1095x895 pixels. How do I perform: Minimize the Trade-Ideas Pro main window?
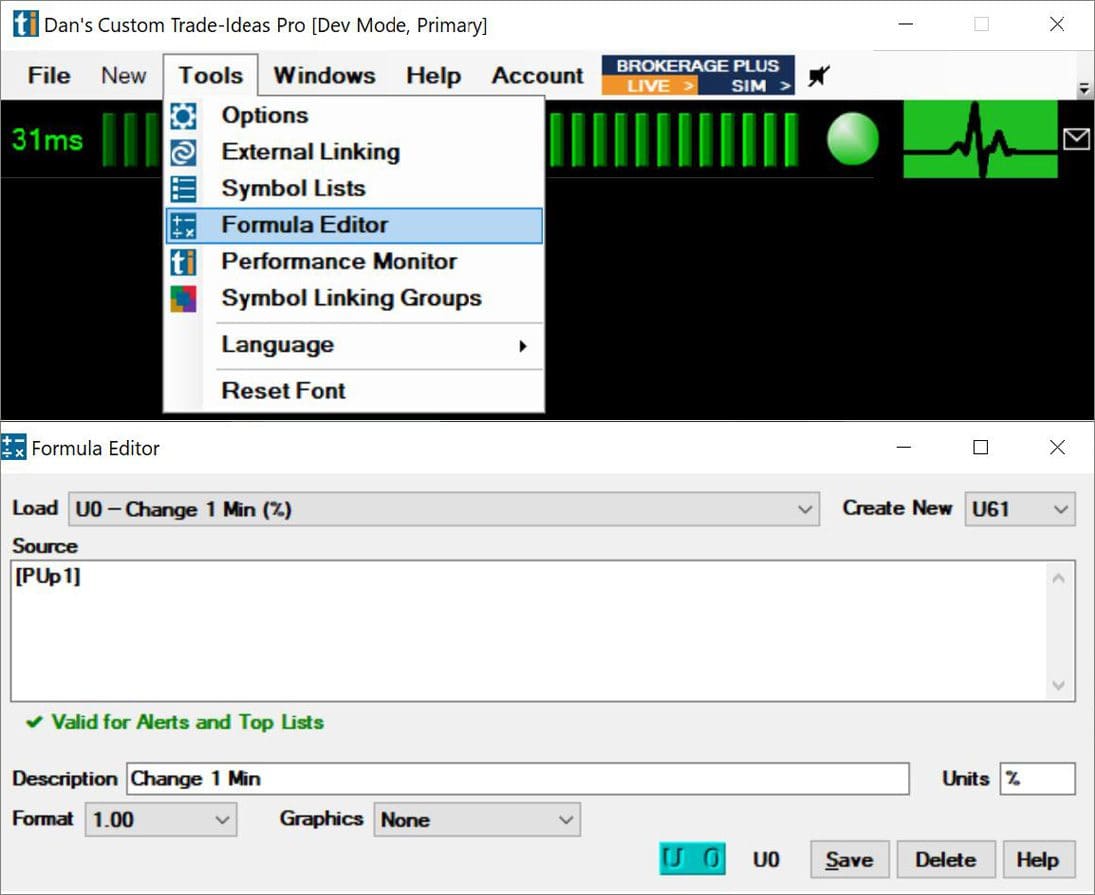tap(906, 24)
